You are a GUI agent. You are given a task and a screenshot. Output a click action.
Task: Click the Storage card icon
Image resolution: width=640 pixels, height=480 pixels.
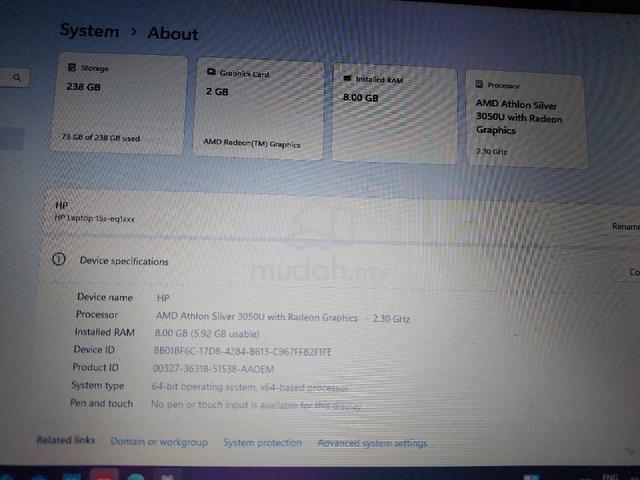[72, 67]
